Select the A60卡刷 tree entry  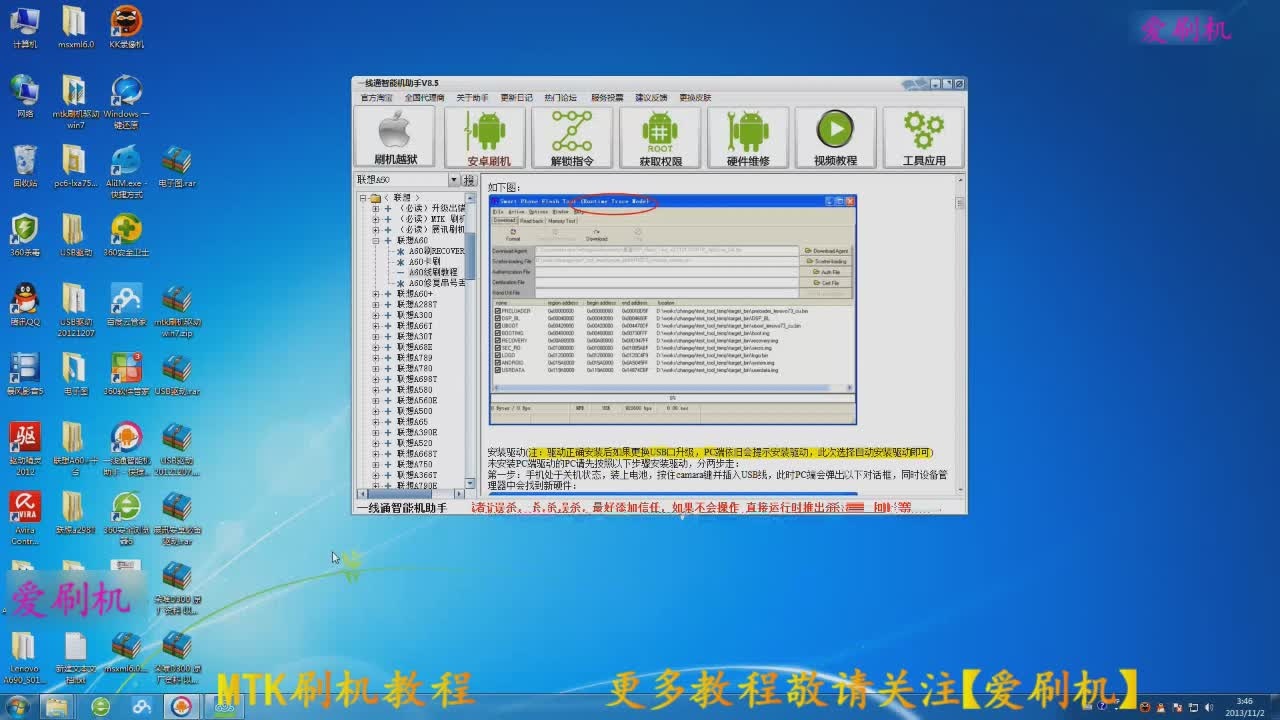point(424,262)
